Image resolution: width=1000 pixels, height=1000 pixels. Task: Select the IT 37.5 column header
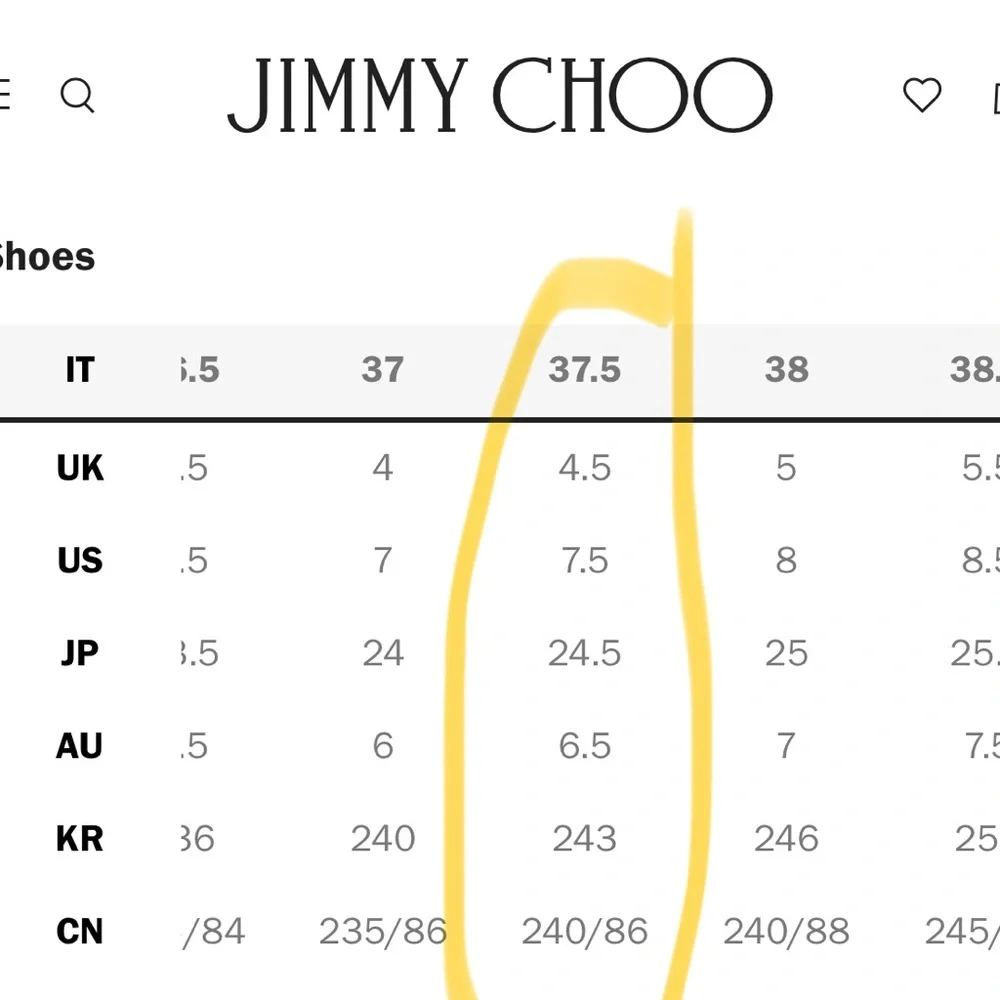tap(584, 370)
